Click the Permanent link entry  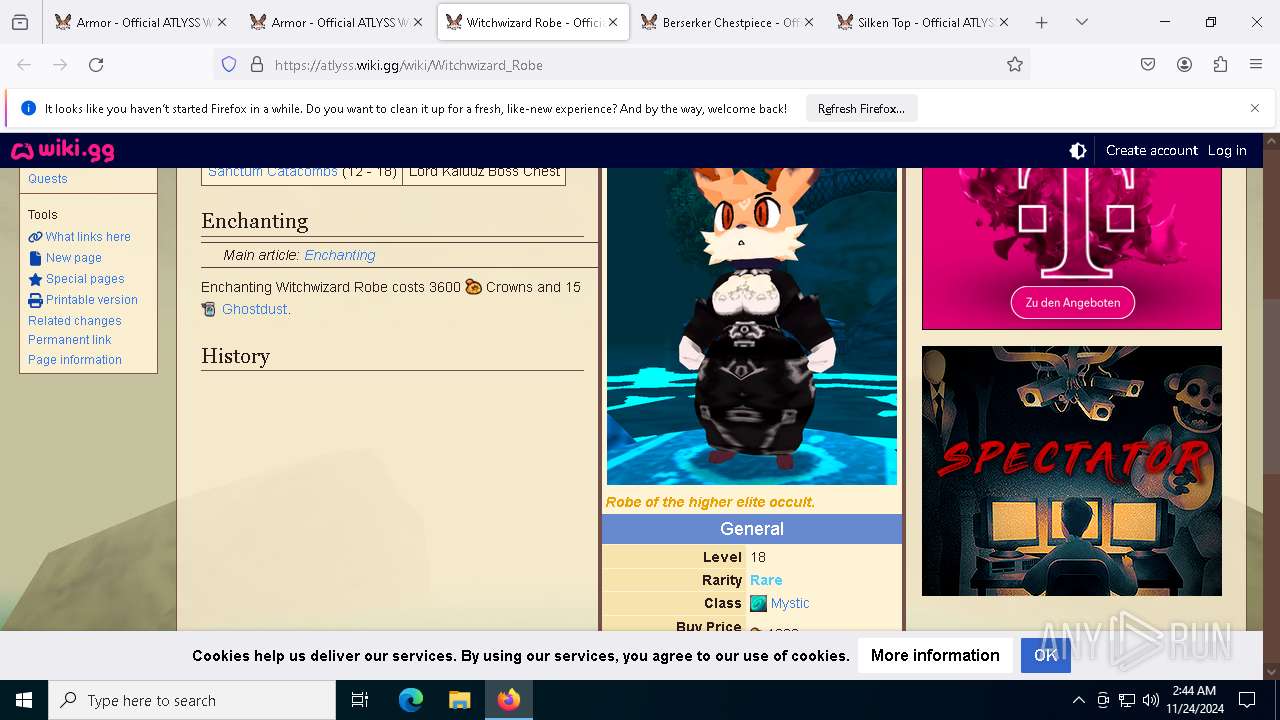coord(70,340)
